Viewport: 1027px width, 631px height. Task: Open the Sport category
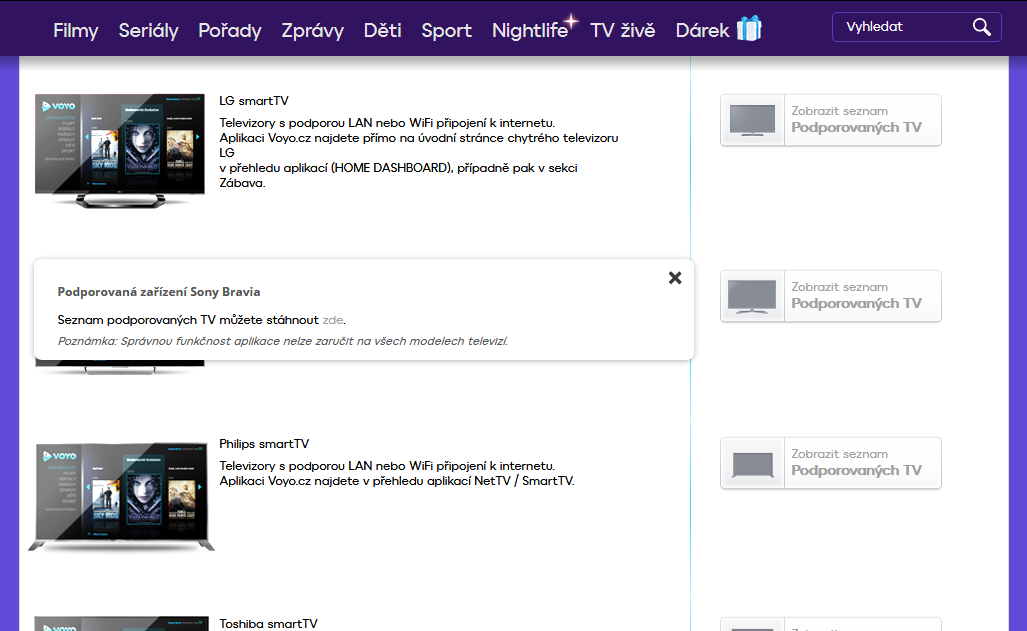(x=446, y=31)
